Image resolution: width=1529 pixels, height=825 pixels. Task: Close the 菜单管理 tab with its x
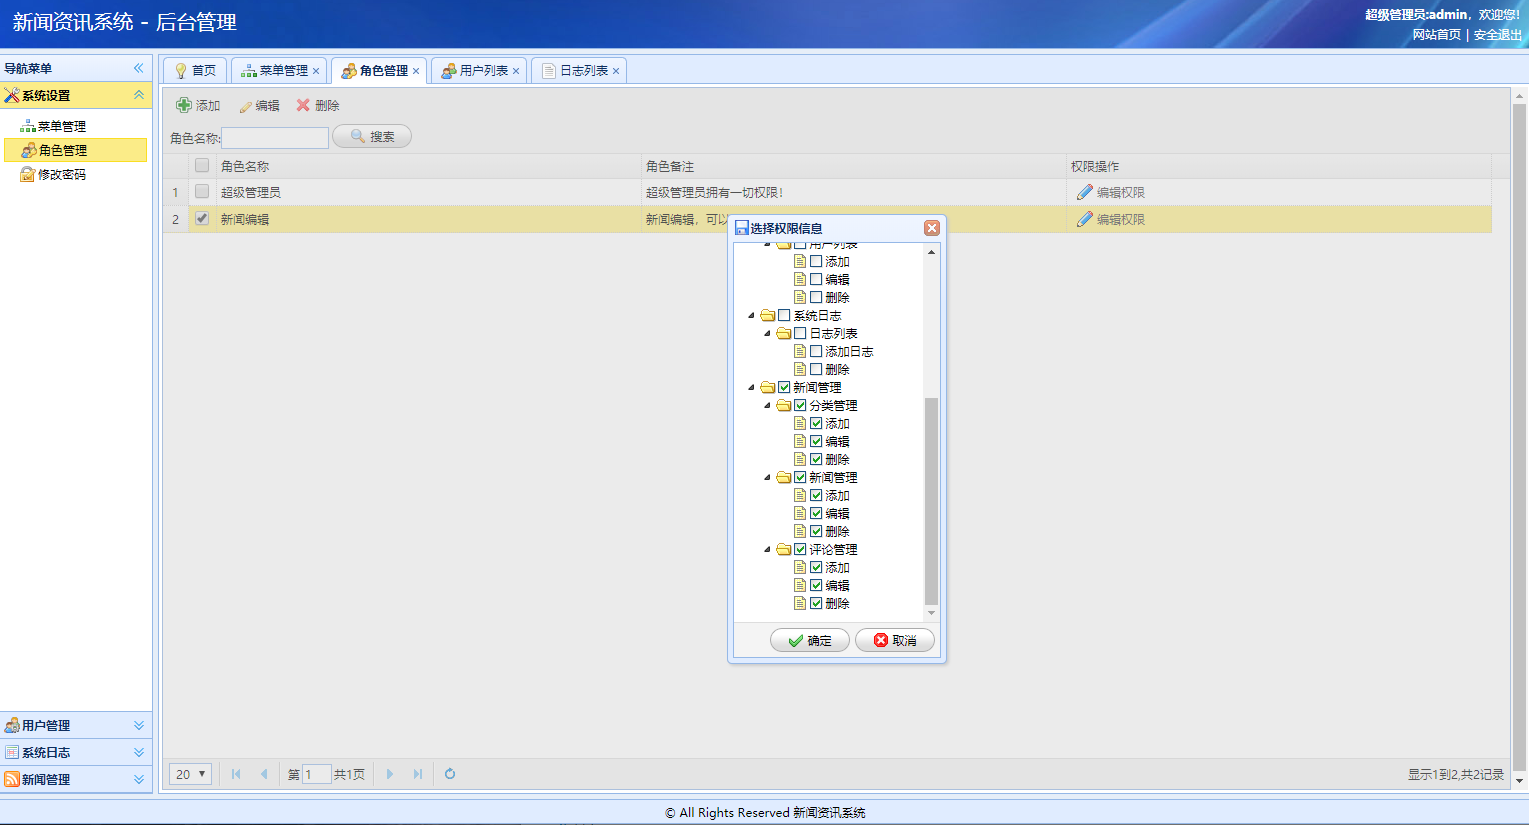316,71
